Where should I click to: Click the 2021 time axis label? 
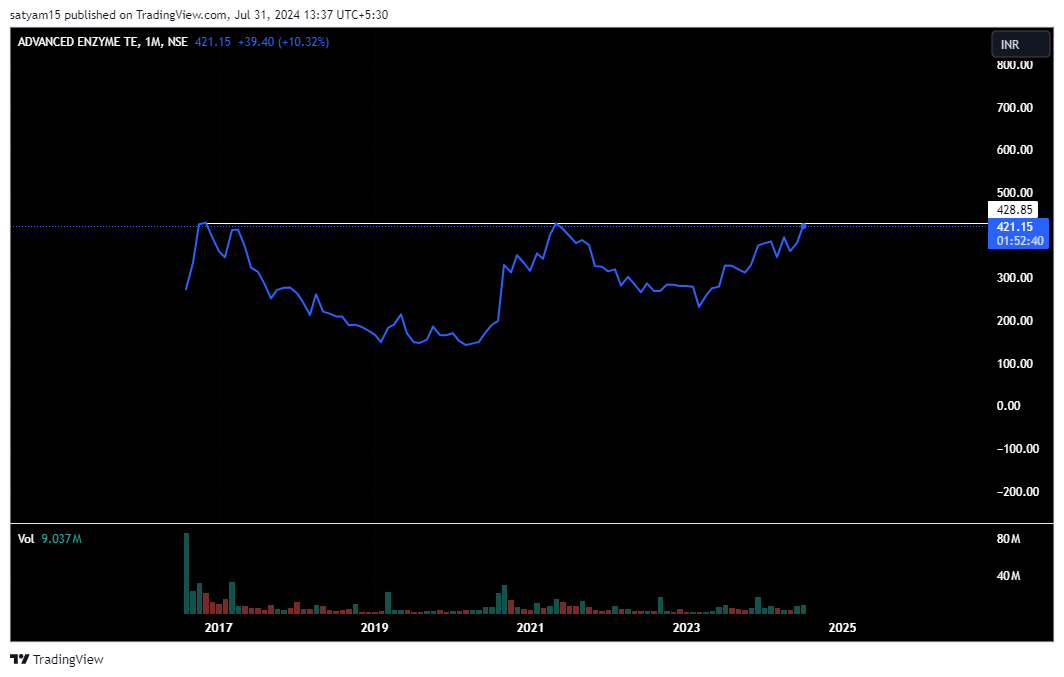coord(530,627)
